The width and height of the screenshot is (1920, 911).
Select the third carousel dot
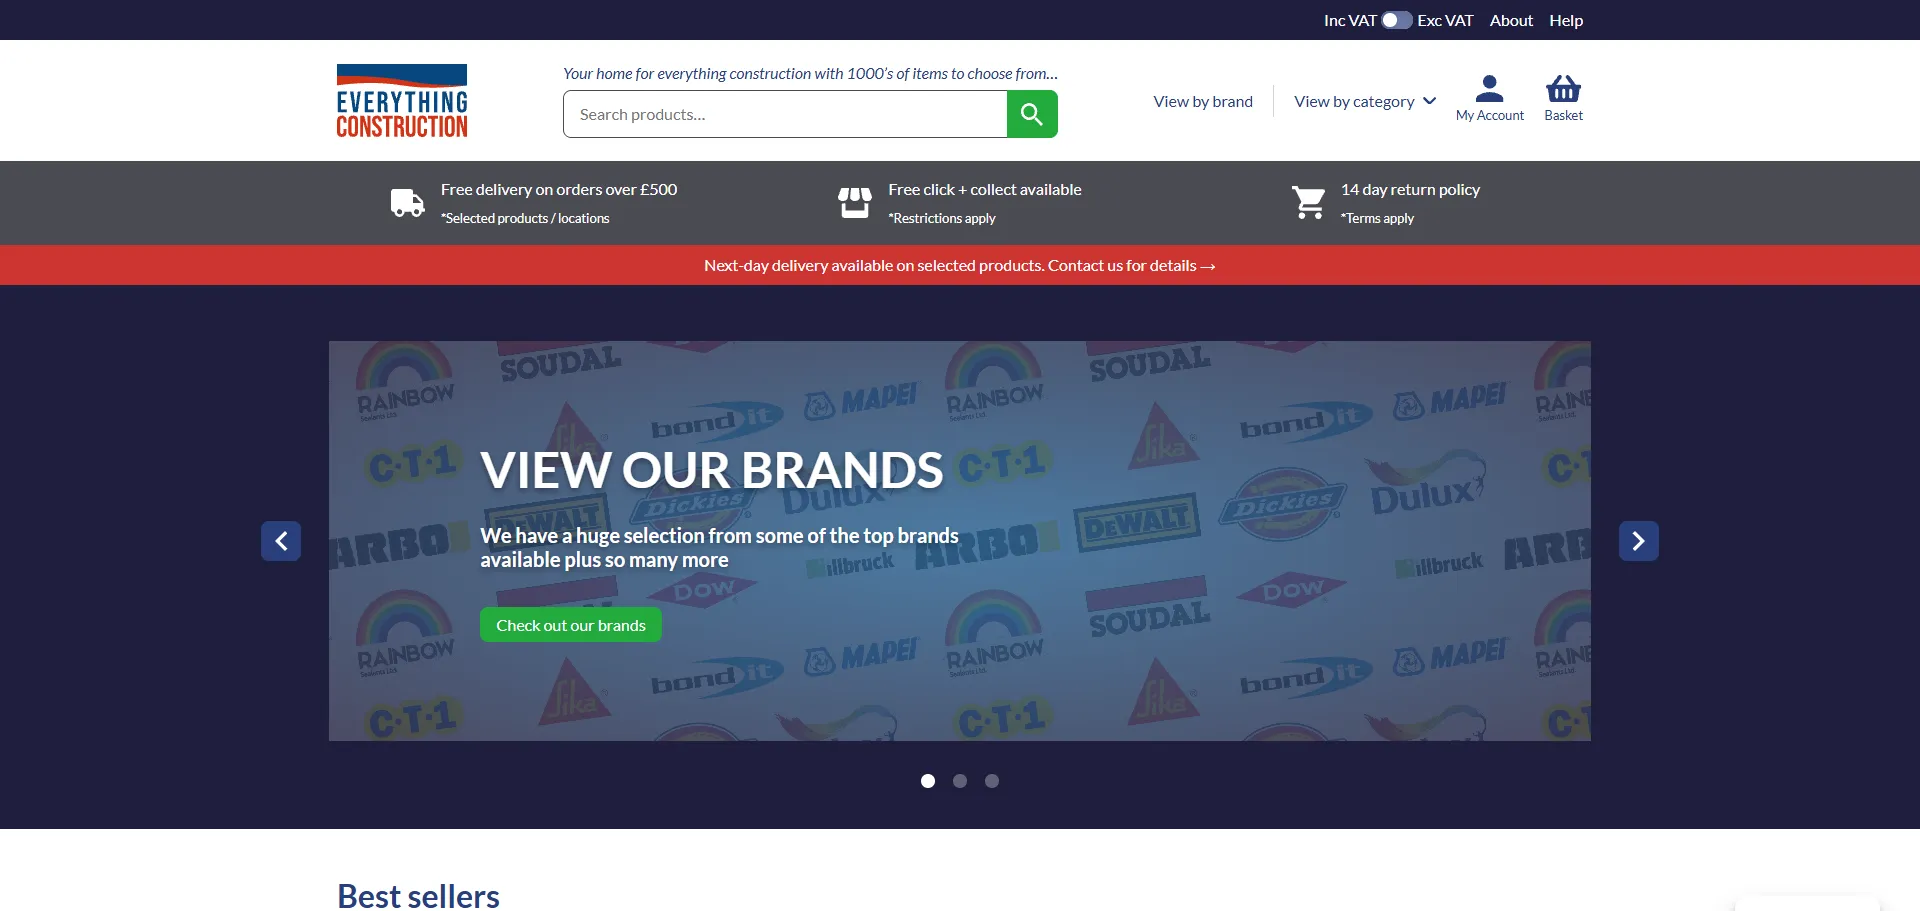tap(992, 781)
